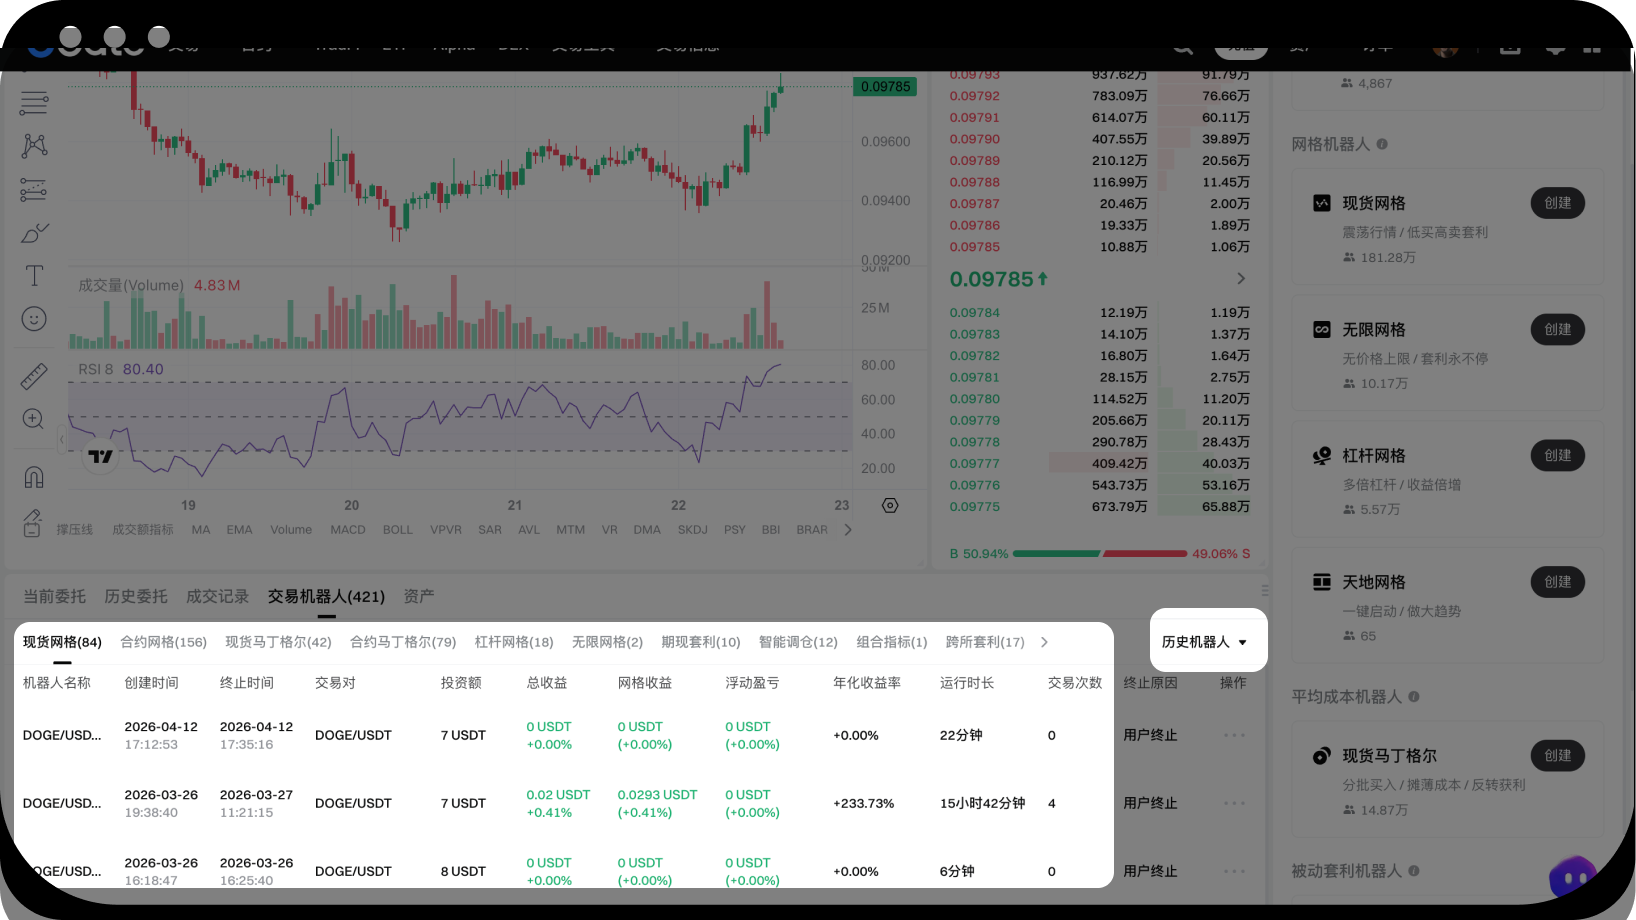Show more bot tabs after 跨所套利

pos(1044,642)
